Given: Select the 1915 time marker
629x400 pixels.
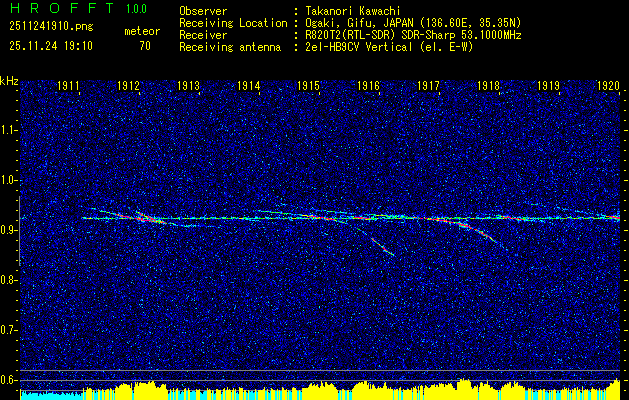Looking at the screenshot, I should [309, 87].
